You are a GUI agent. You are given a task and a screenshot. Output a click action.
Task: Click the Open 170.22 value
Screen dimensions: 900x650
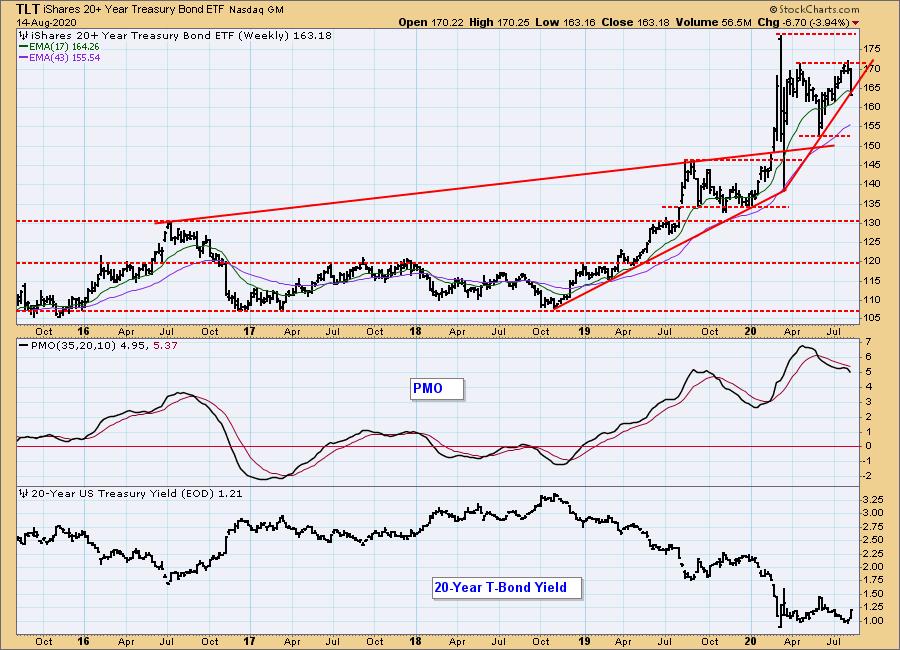point(431,22)
